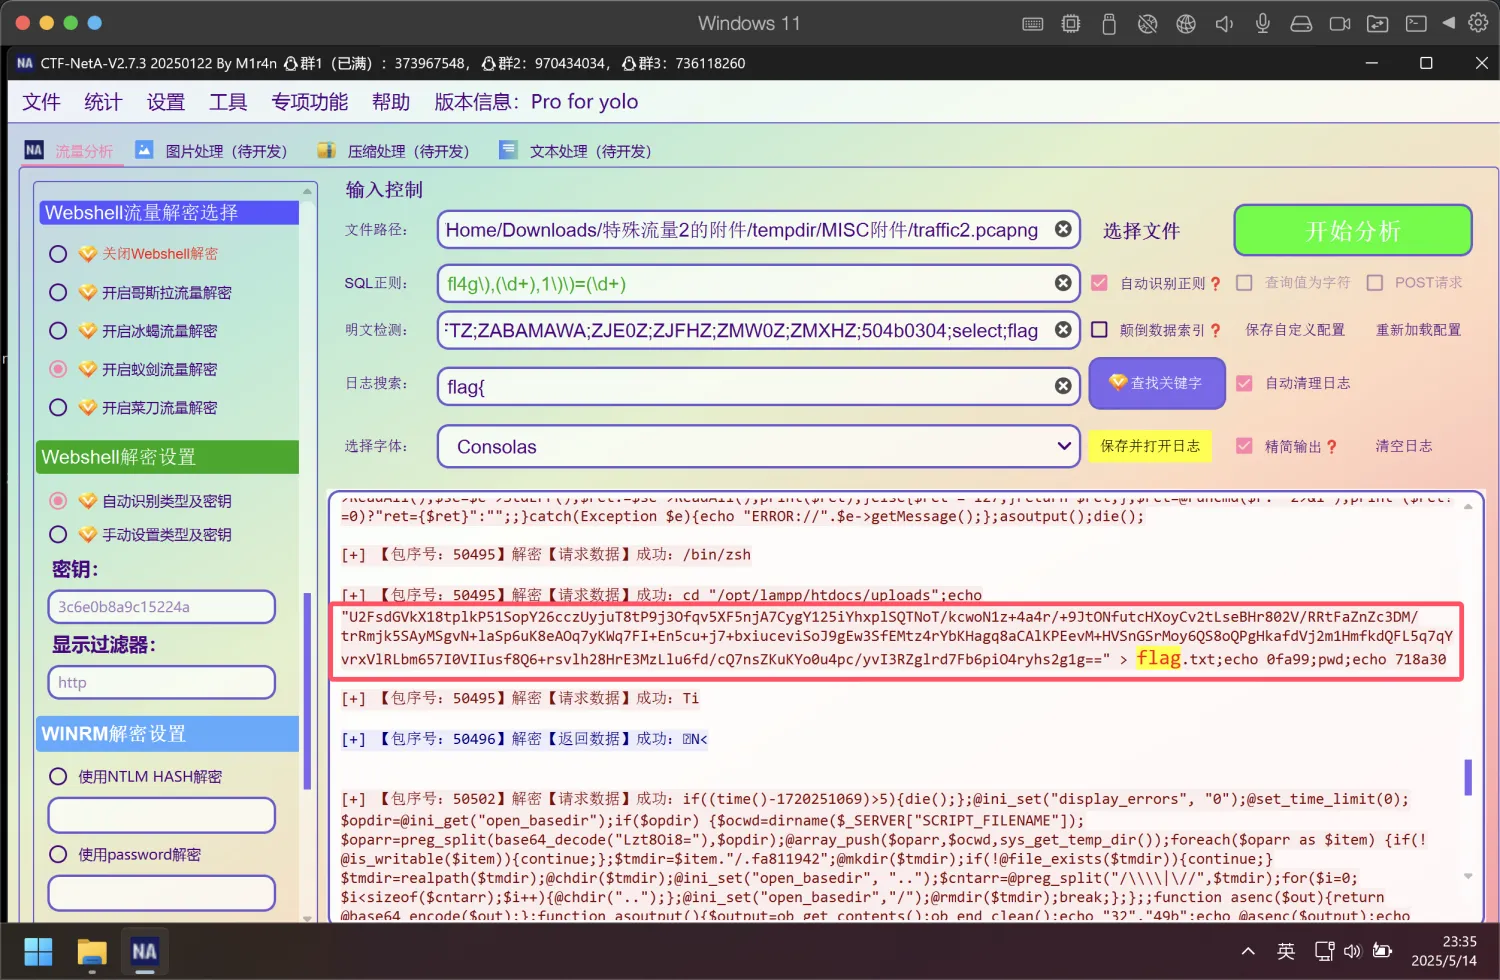The width and height of the screenshot is (1500, 980).
Task: Open the 文件 menu
Action: coord(41,102)
